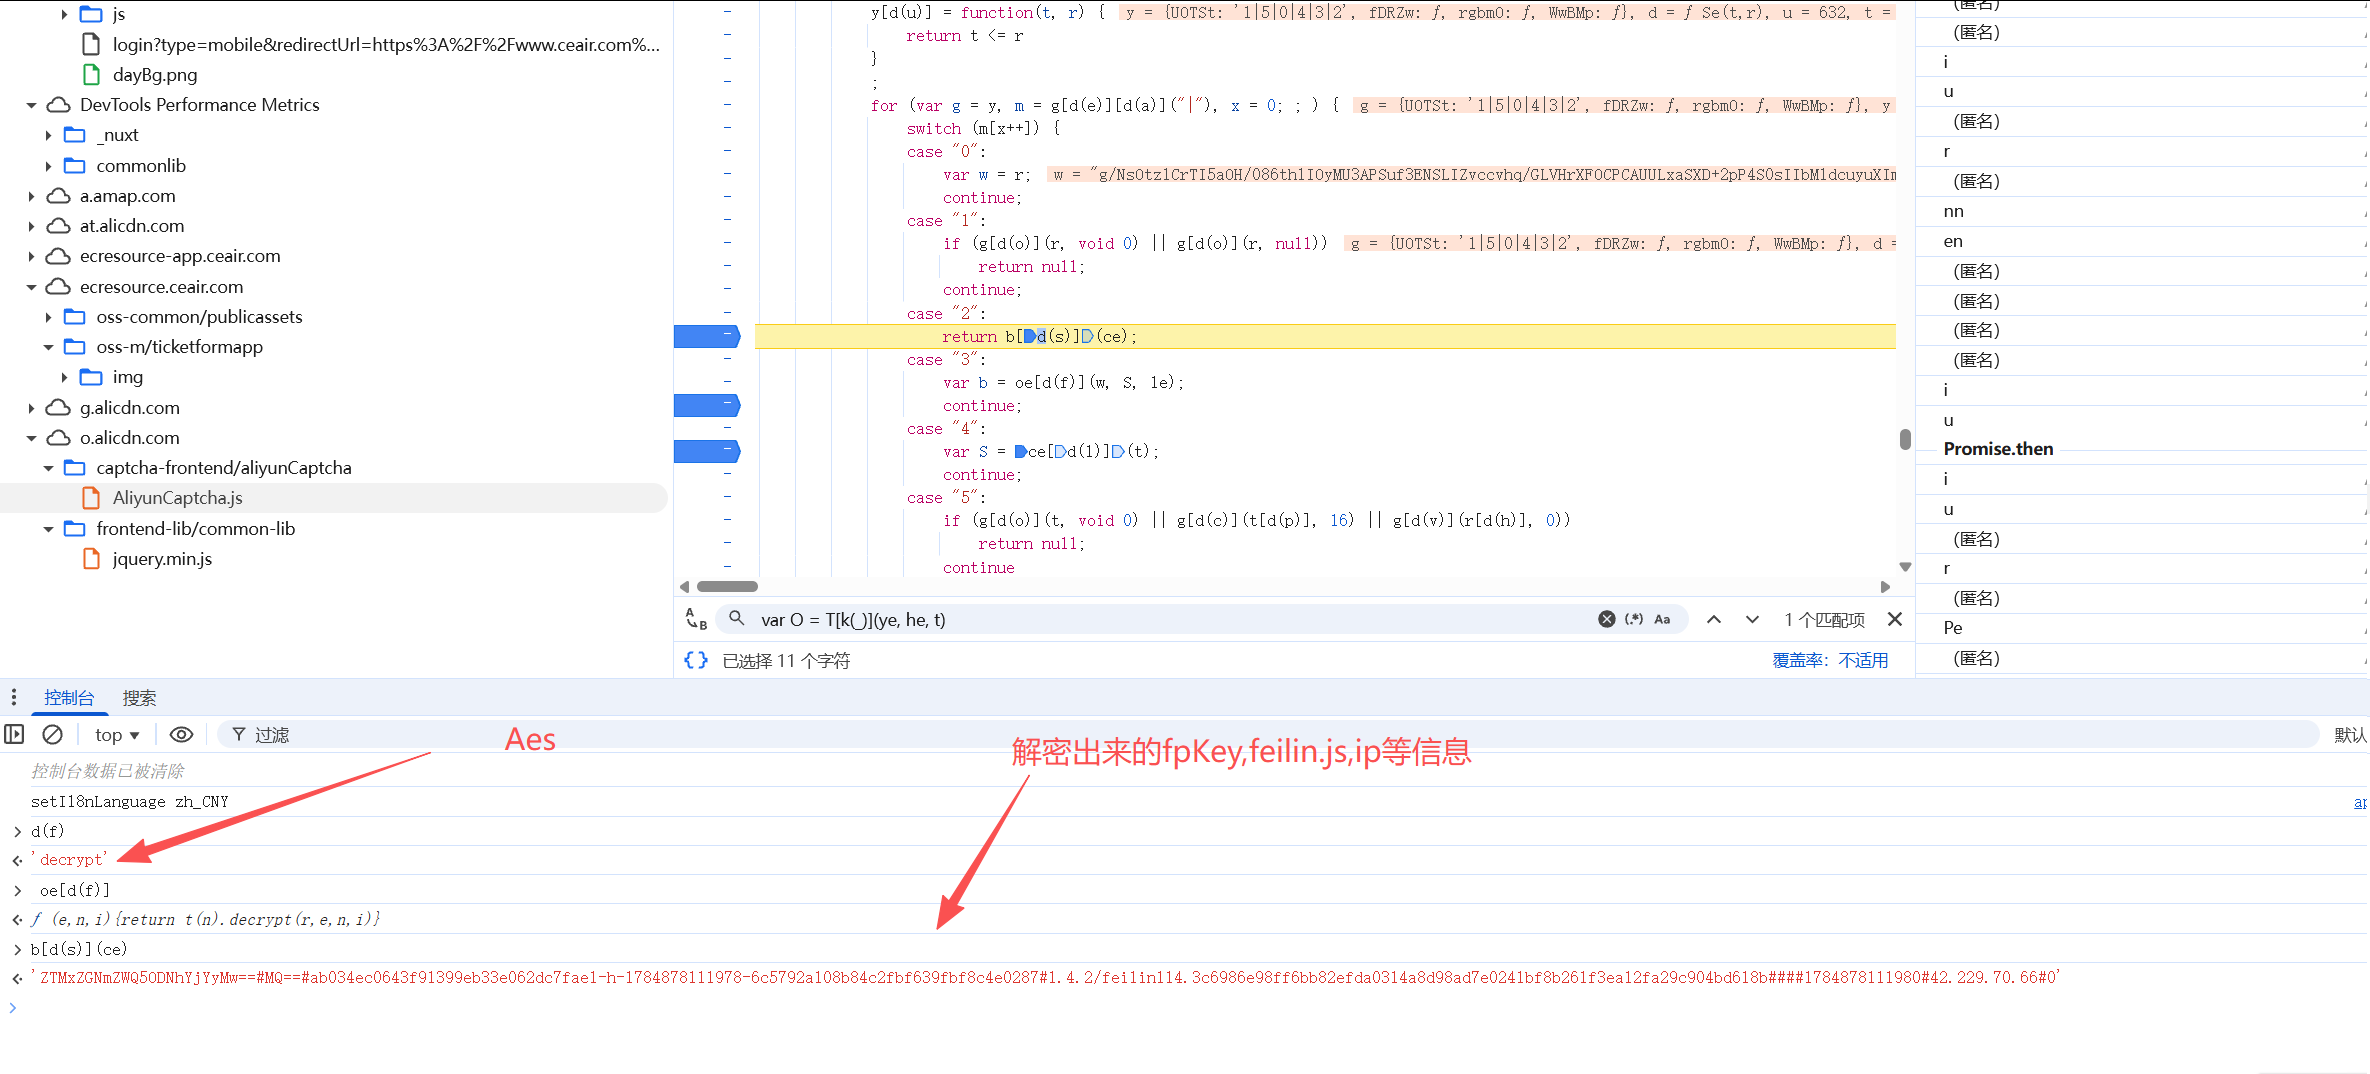
Task: Switch to the 搜索 tab
Action: (x=139, y=698)
